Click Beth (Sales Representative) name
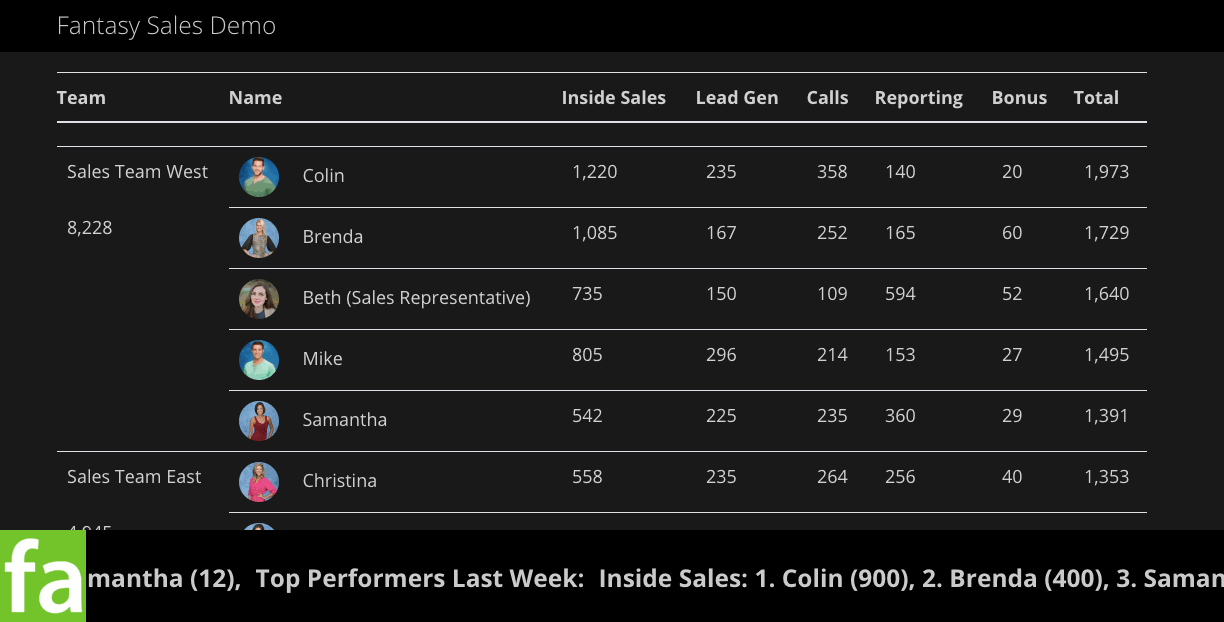 pyautogui.click(x=416, y=298)
